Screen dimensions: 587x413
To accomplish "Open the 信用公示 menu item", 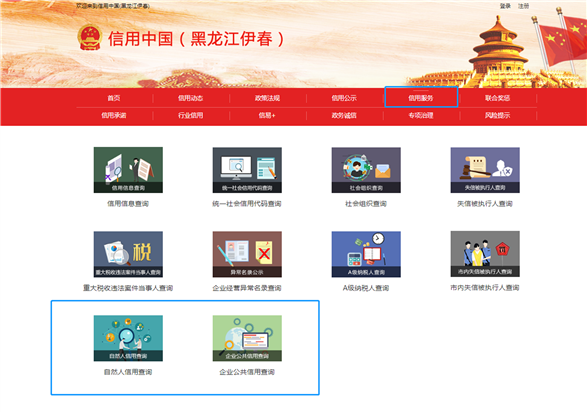I will pos(344,98).
